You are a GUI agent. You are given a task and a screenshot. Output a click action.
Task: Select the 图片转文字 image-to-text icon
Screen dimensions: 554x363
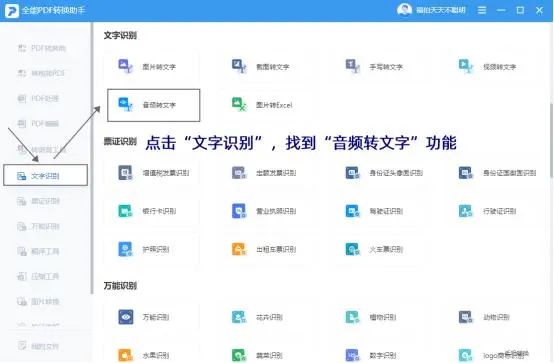[x=125, y=66]
